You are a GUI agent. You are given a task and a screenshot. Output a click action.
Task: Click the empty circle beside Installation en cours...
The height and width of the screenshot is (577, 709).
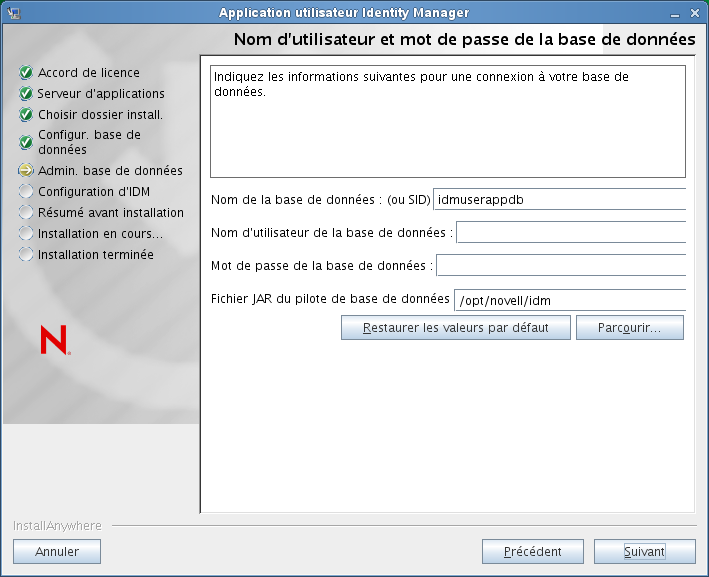click(26, 233)
